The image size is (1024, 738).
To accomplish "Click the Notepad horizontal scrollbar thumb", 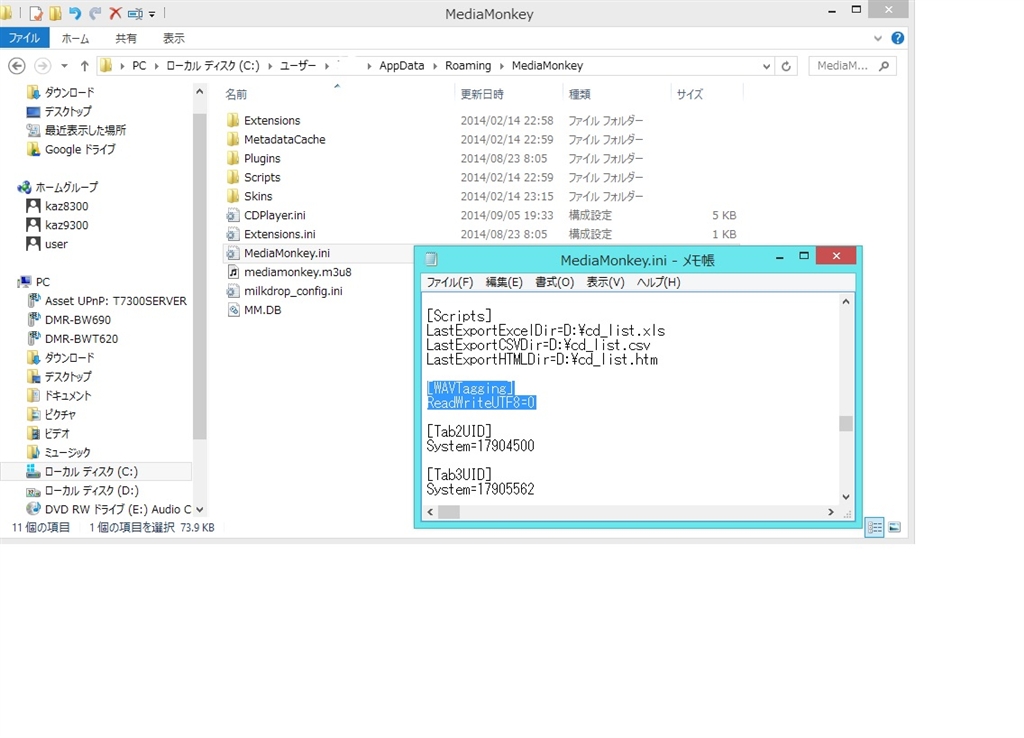I will (449, 512).
